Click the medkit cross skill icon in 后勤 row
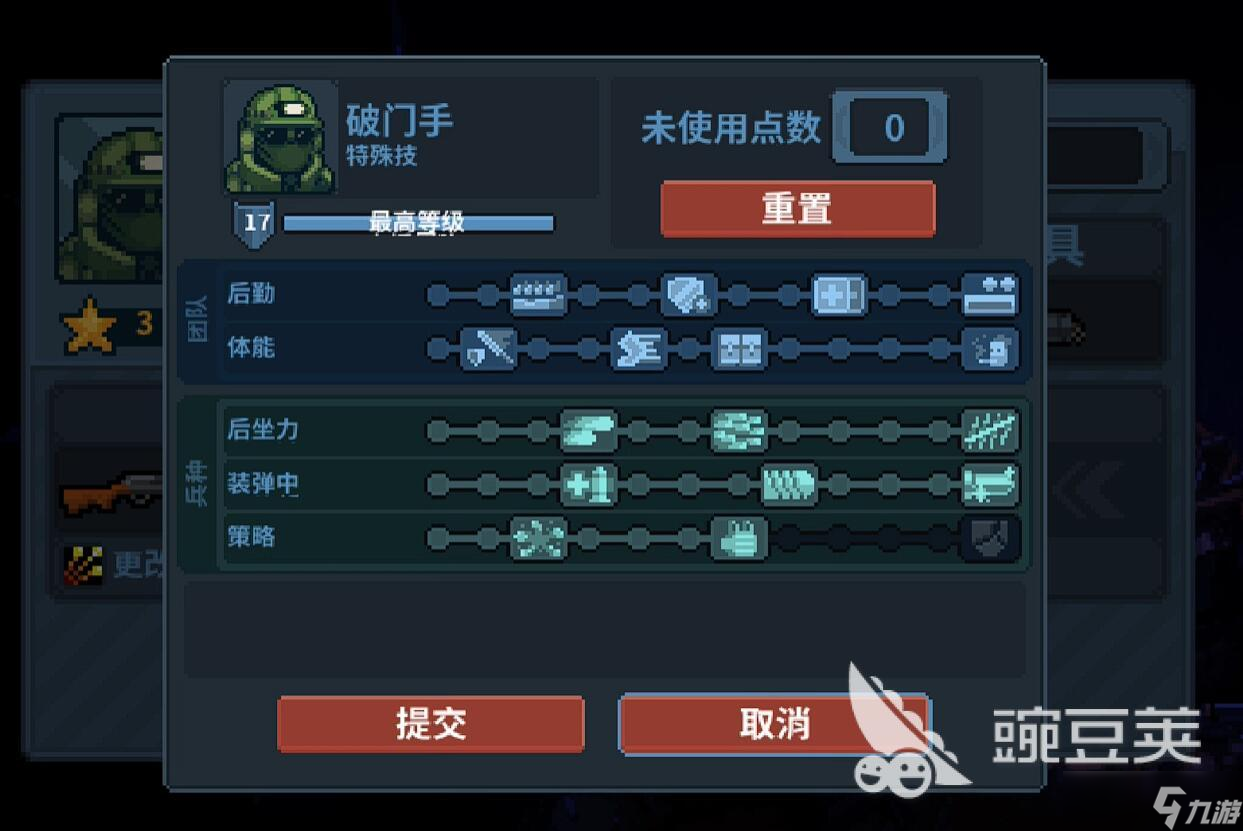This screenshot has width=1243, height=831. (x=839, y=295)
